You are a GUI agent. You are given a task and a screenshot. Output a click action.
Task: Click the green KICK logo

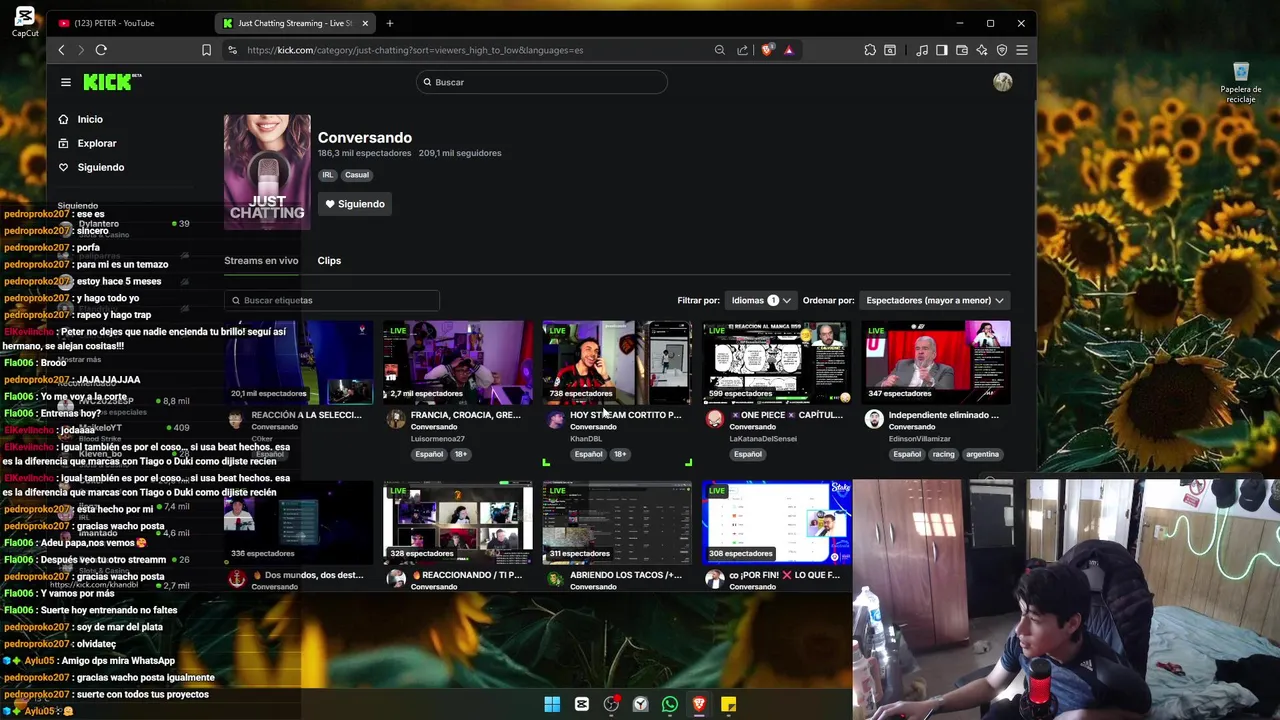coord(110,82)
